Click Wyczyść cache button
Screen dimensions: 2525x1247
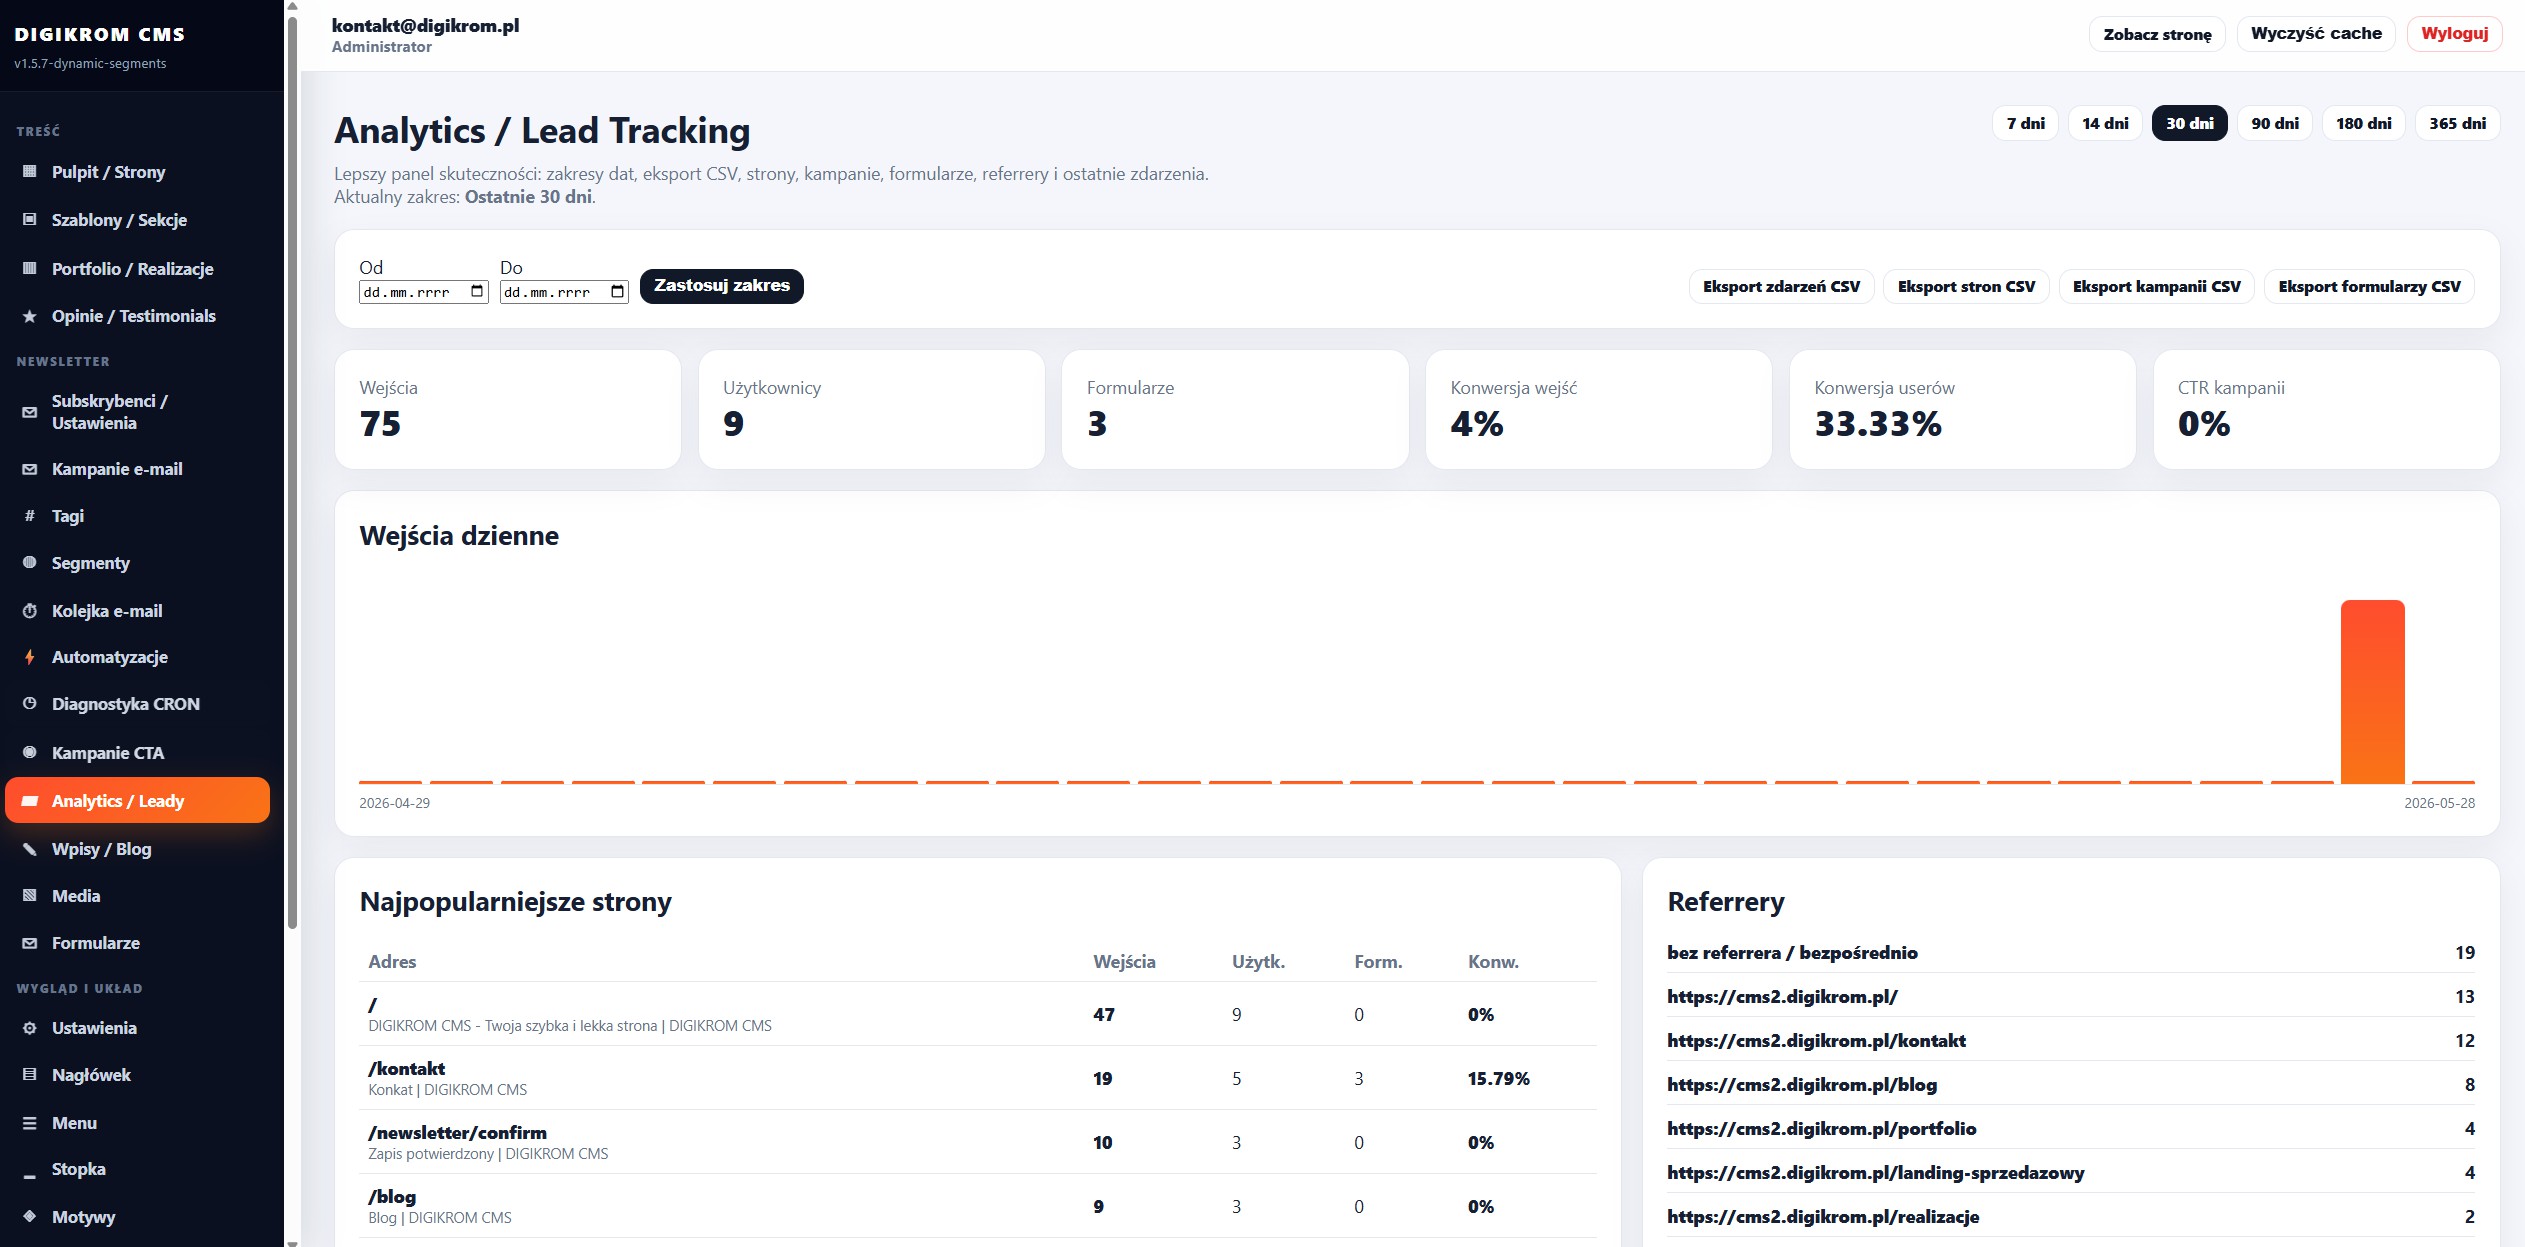2316,34
